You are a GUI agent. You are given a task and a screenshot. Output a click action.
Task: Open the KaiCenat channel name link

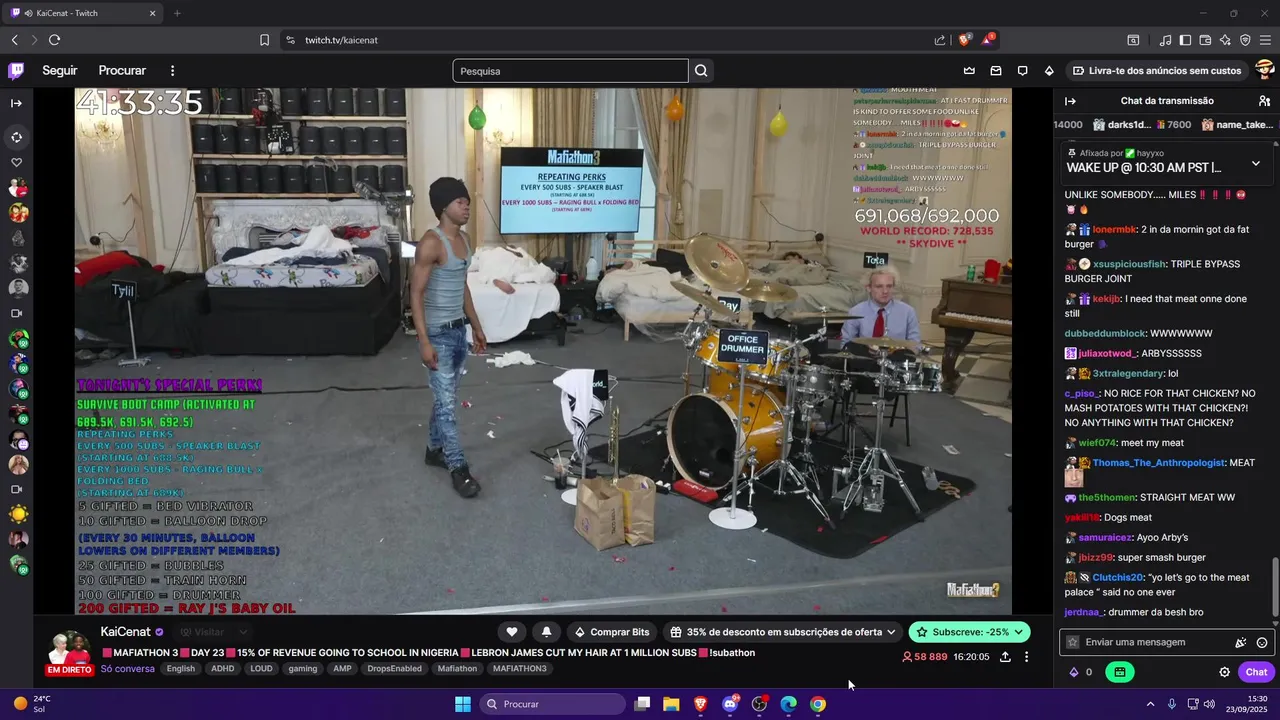point(125,632)
